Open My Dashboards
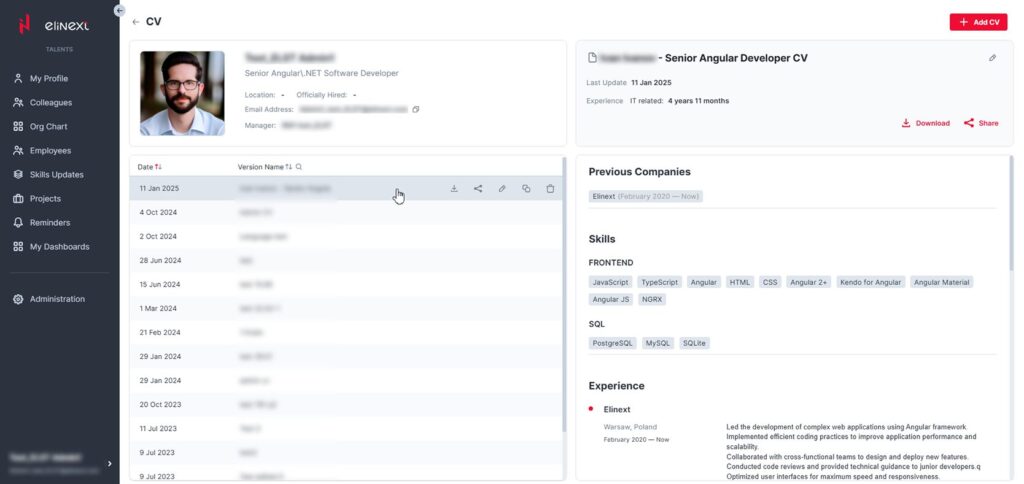The image size is (1024, 484). tap(59, 247)
